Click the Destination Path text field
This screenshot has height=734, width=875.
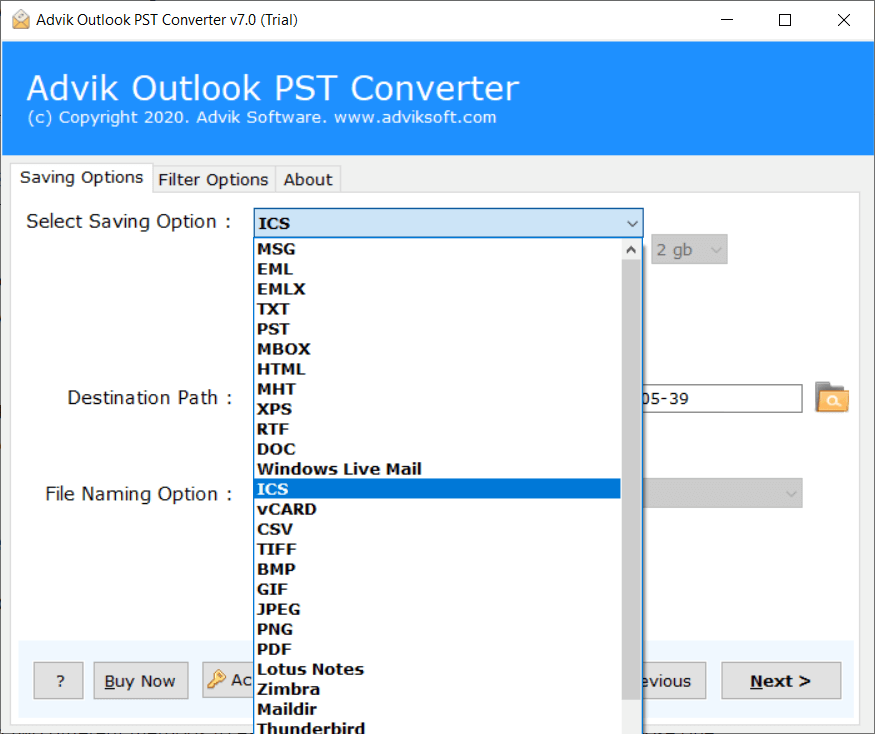[x=722, y=399]
